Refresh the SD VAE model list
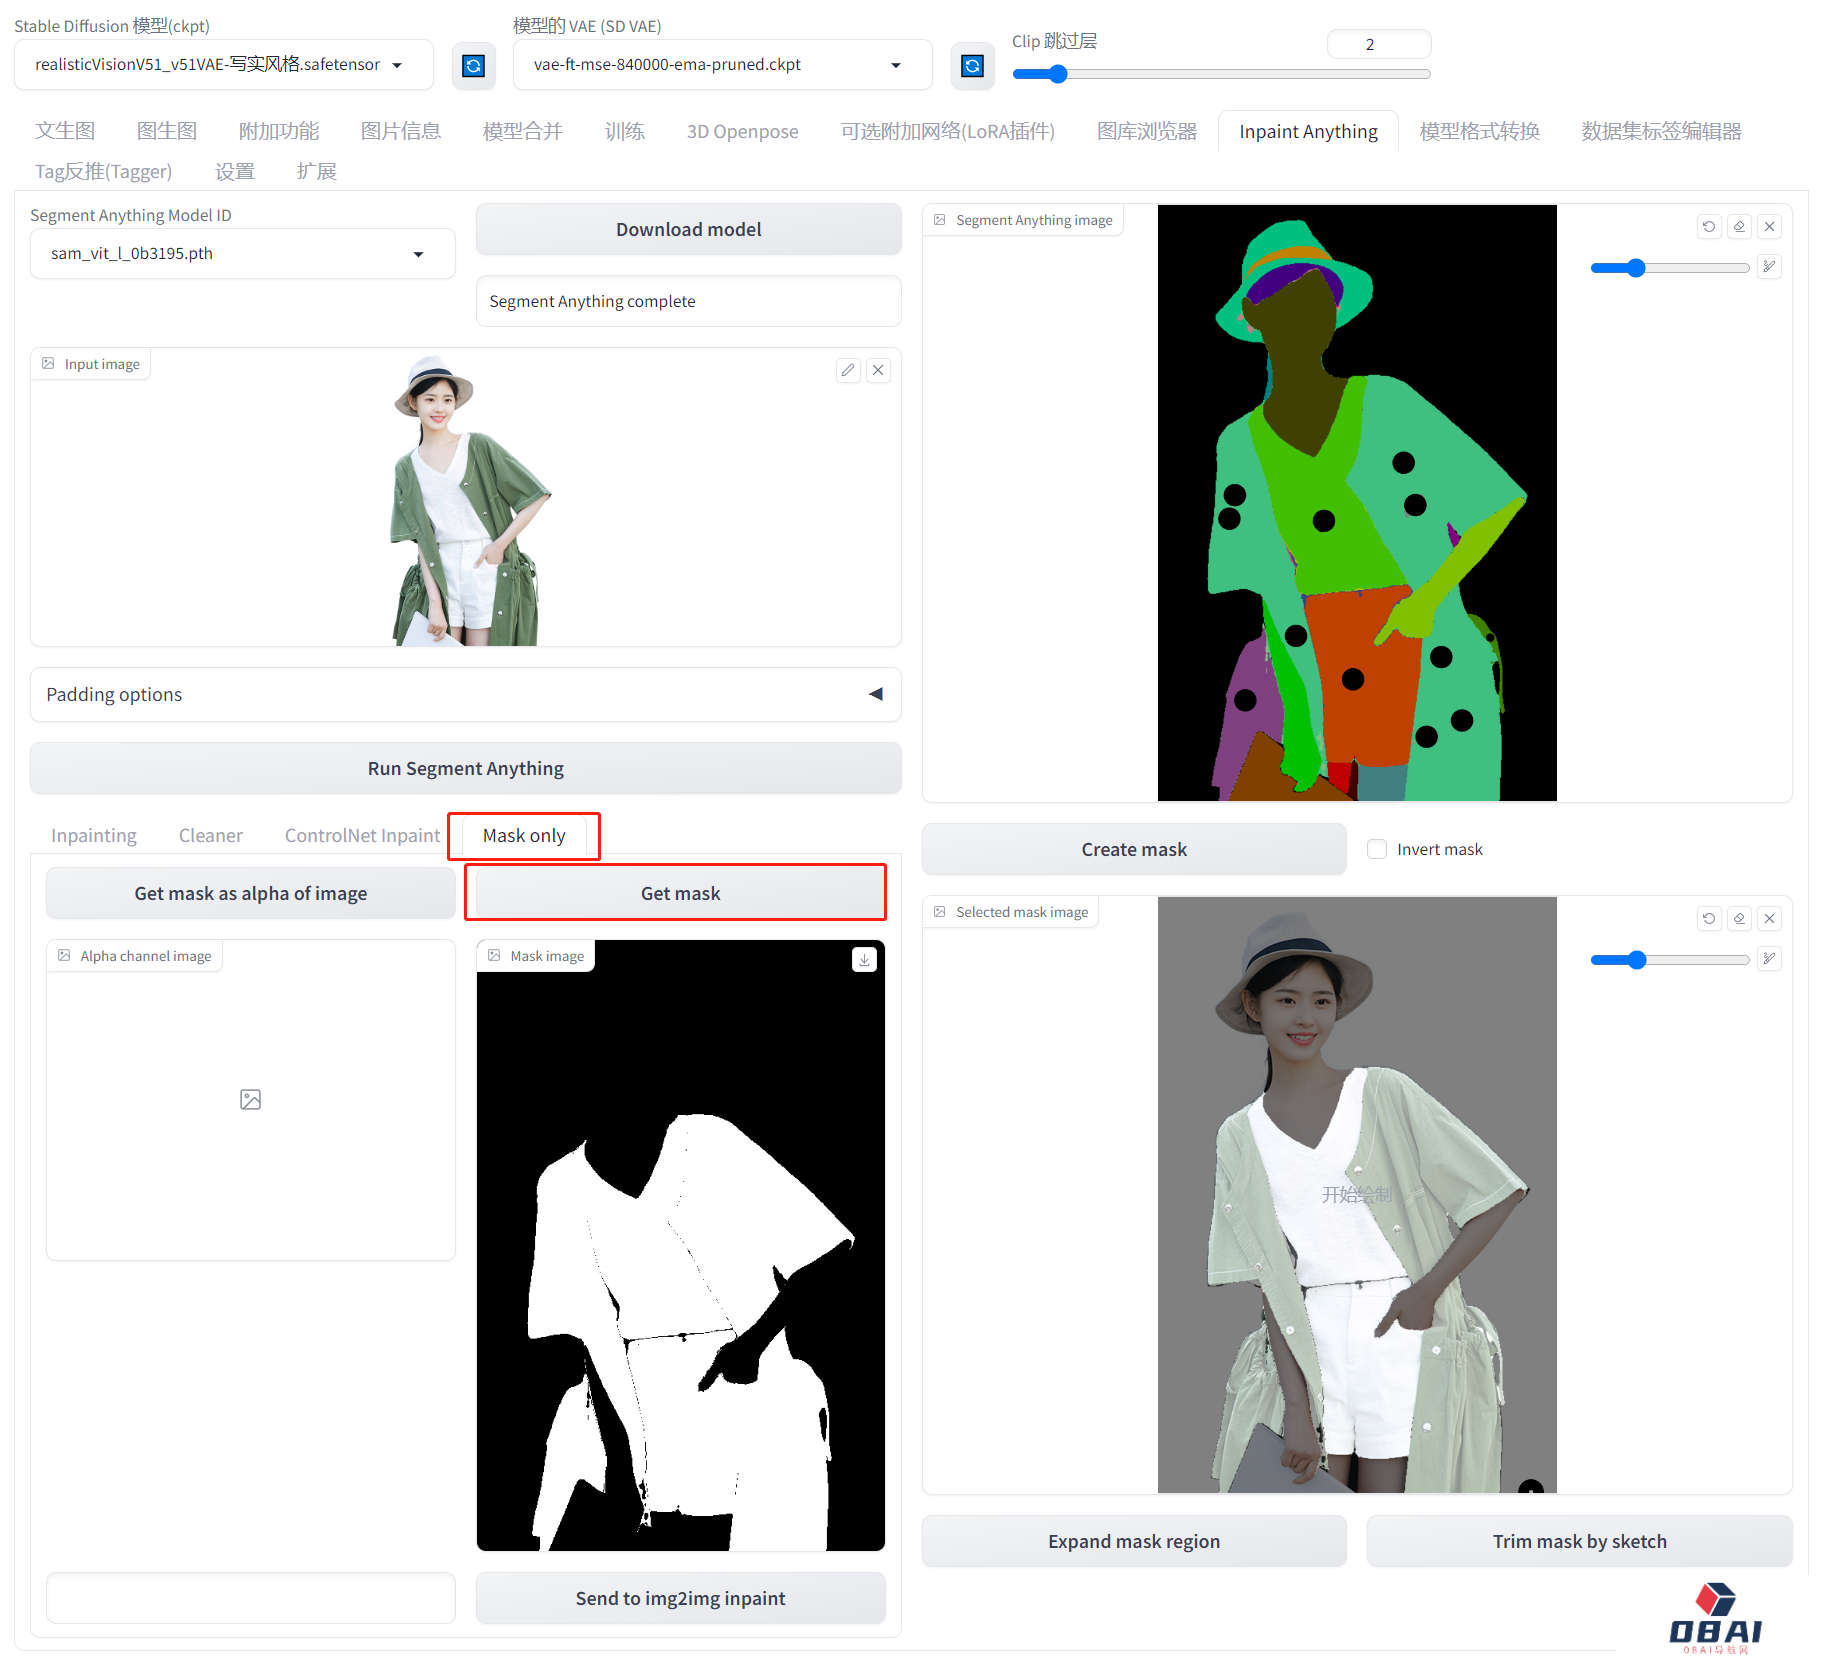Image resolution: width=1823 pixels, height=1665 pixels. (971, 66)
